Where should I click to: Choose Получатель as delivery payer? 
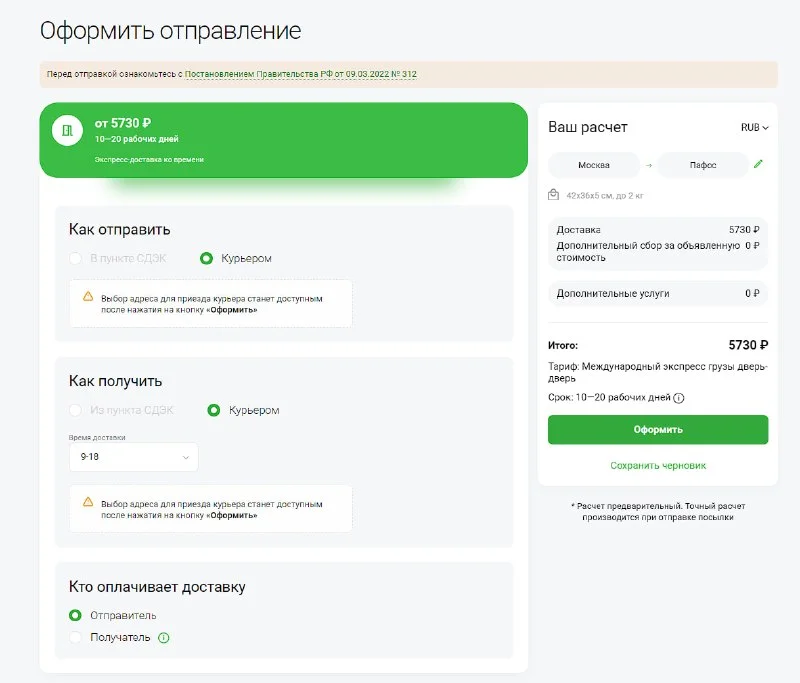coord(75,637)
